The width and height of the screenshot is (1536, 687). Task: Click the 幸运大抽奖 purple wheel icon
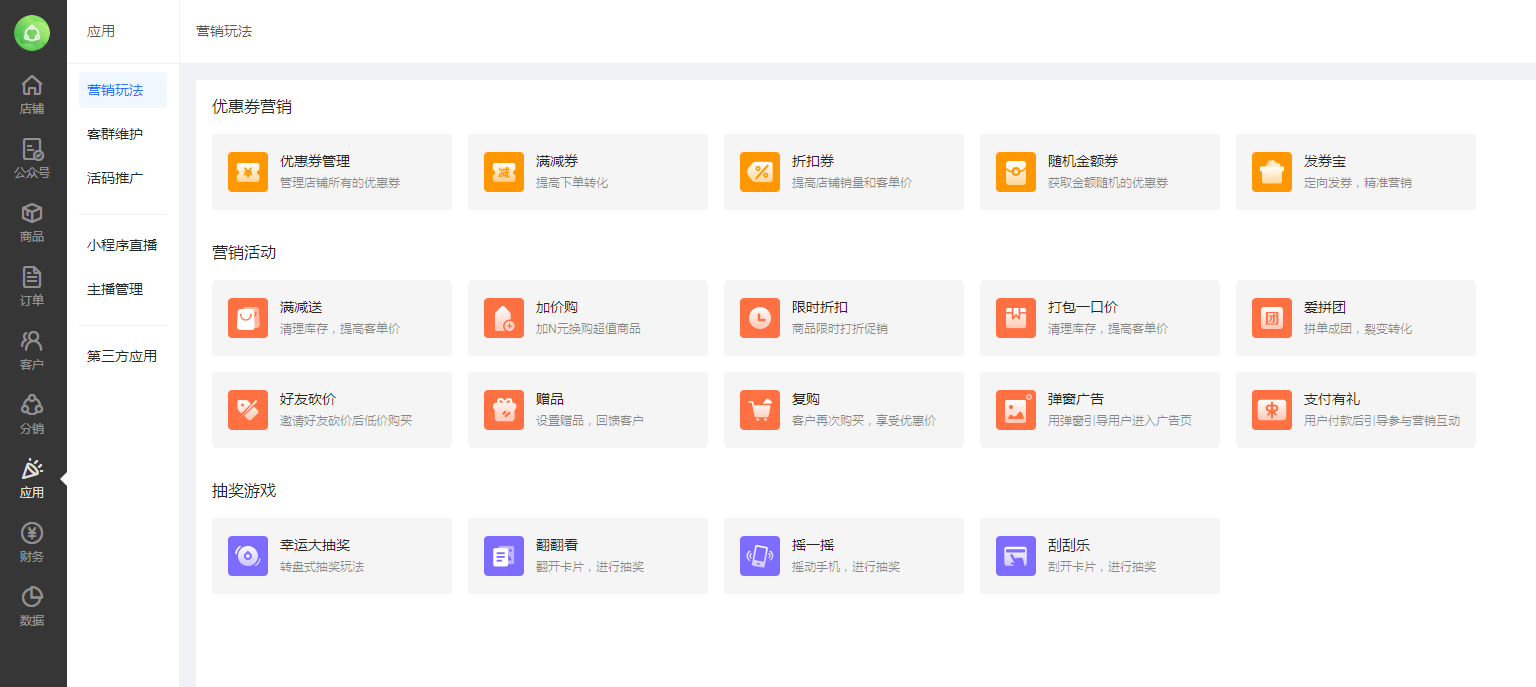pyautogui.click(x=248, y=556)
